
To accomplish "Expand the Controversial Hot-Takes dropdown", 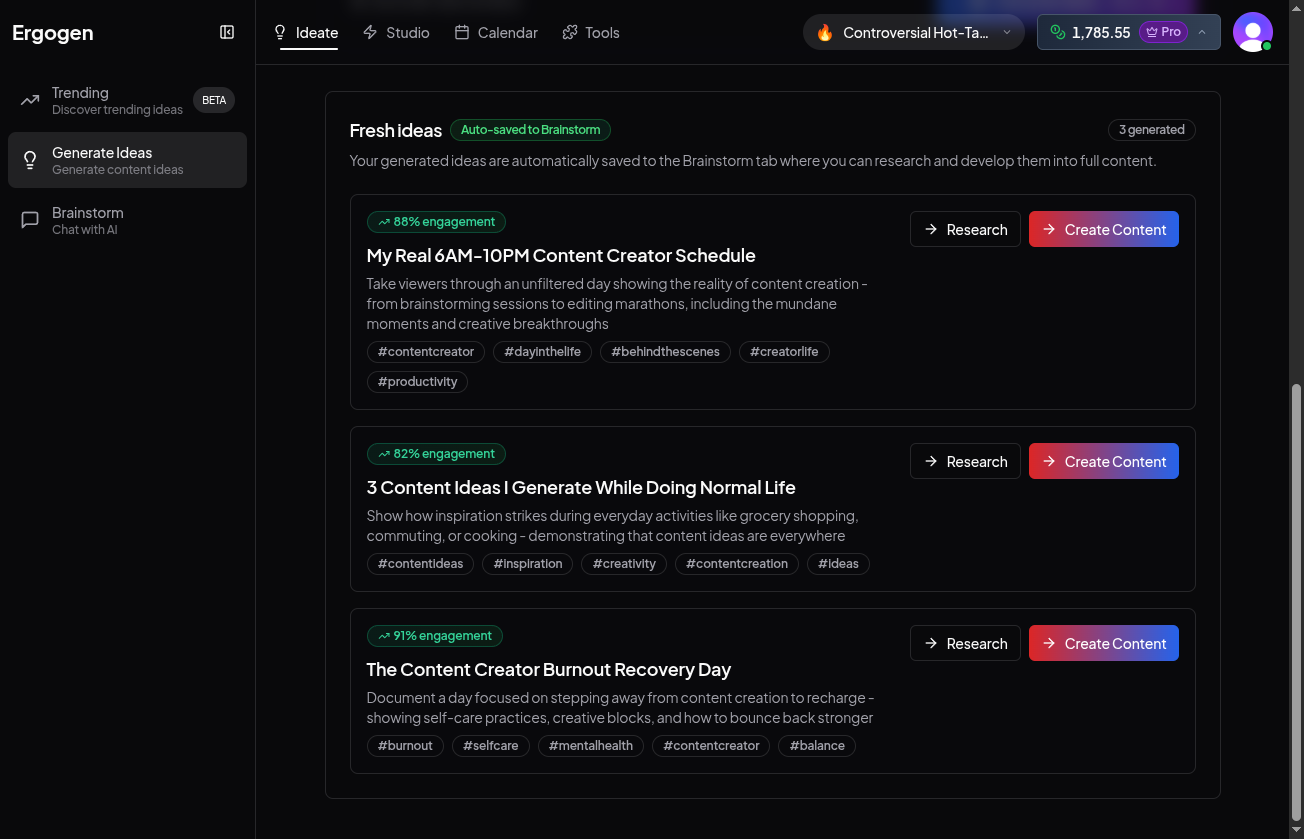I will [1007, 32].
